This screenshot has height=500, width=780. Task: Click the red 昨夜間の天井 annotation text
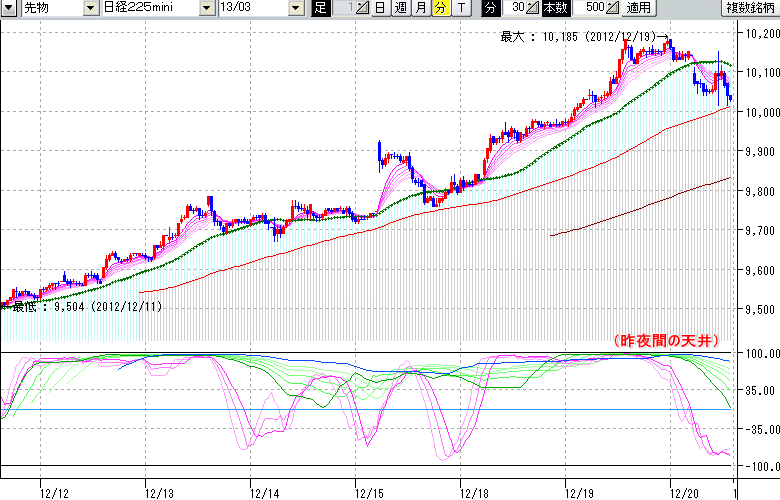click(666, 341)
